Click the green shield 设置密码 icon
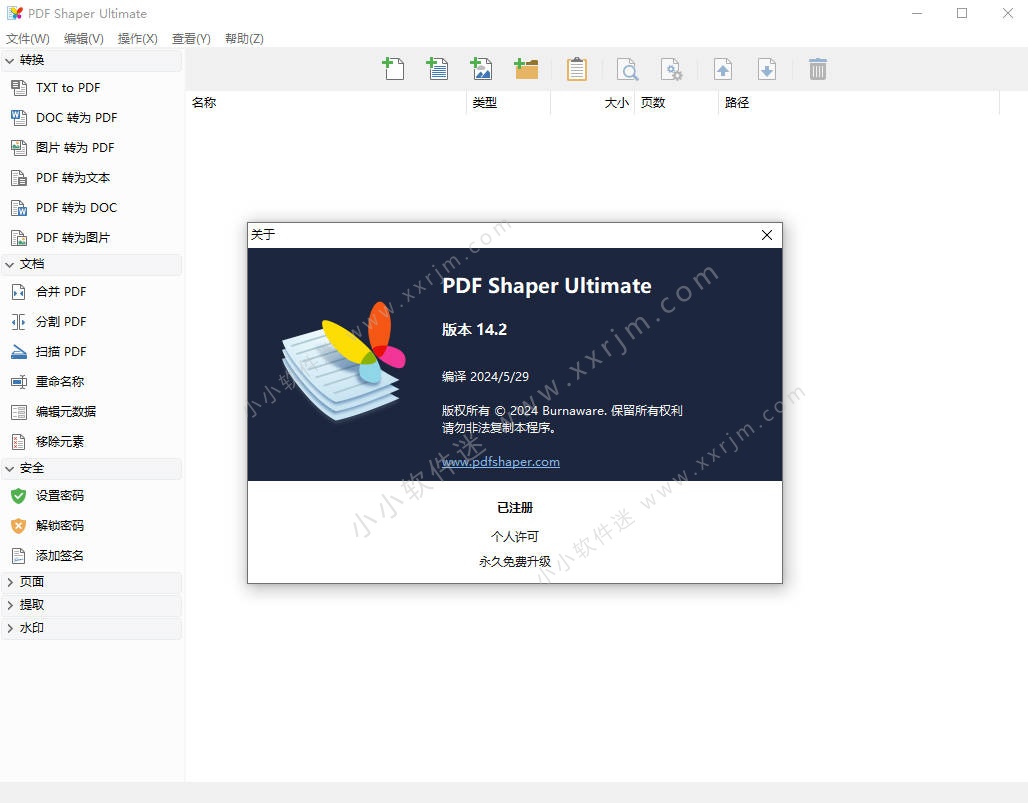 tap(19, 496)
